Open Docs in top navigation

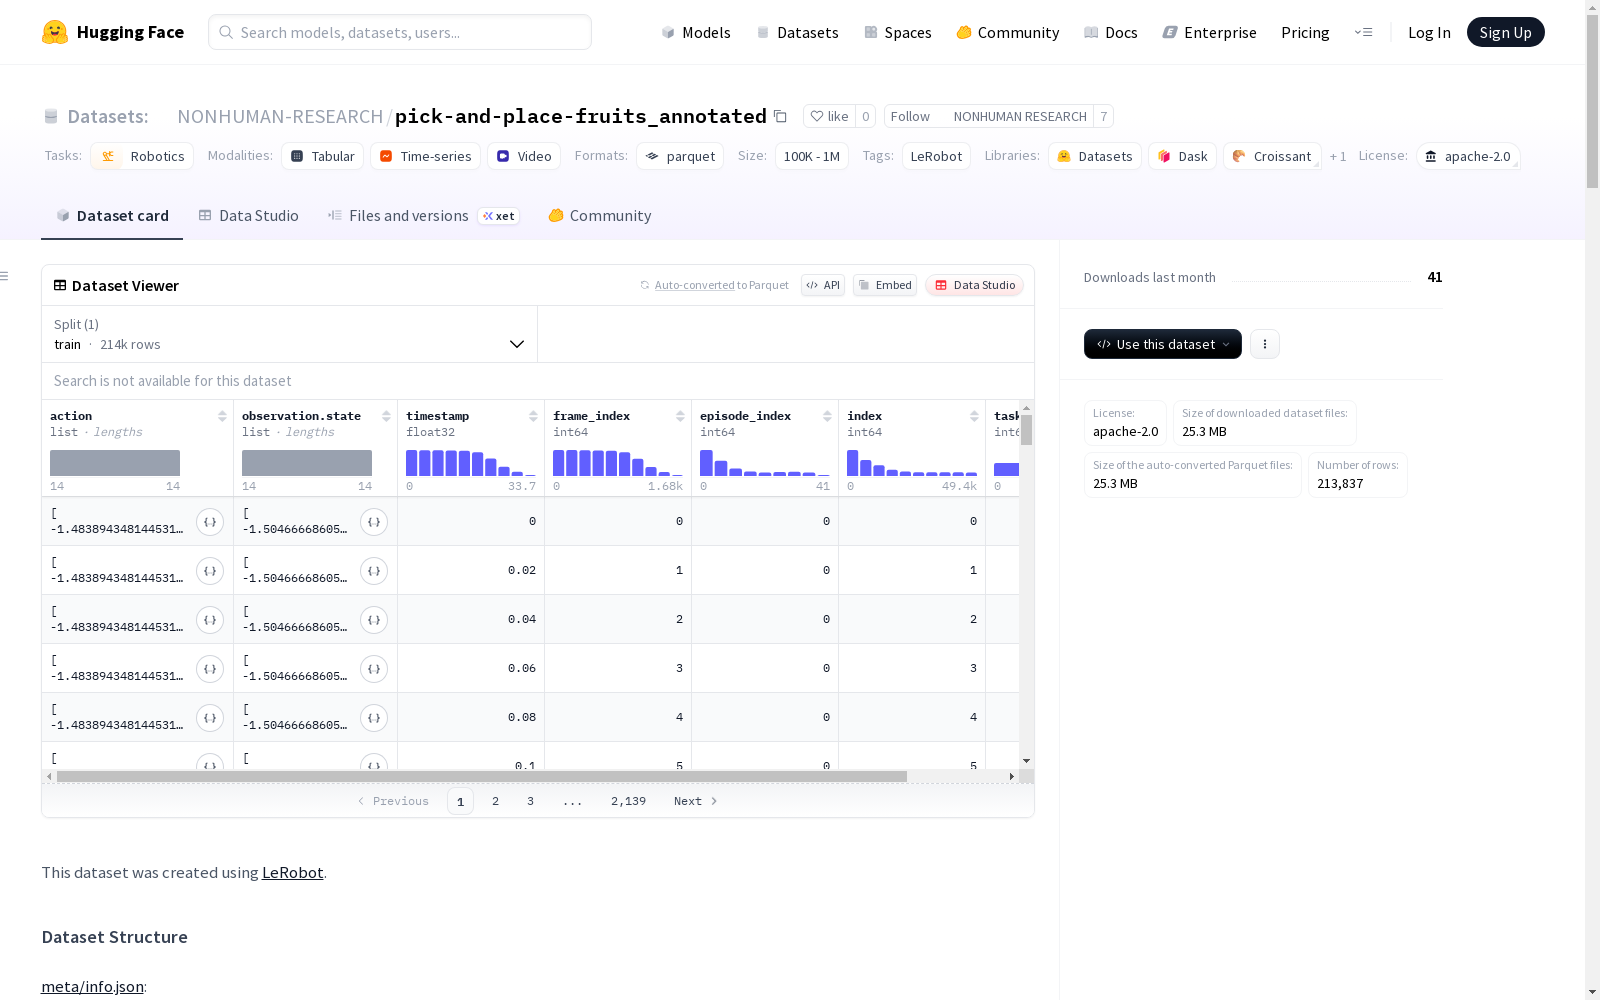coord(1111,32)
